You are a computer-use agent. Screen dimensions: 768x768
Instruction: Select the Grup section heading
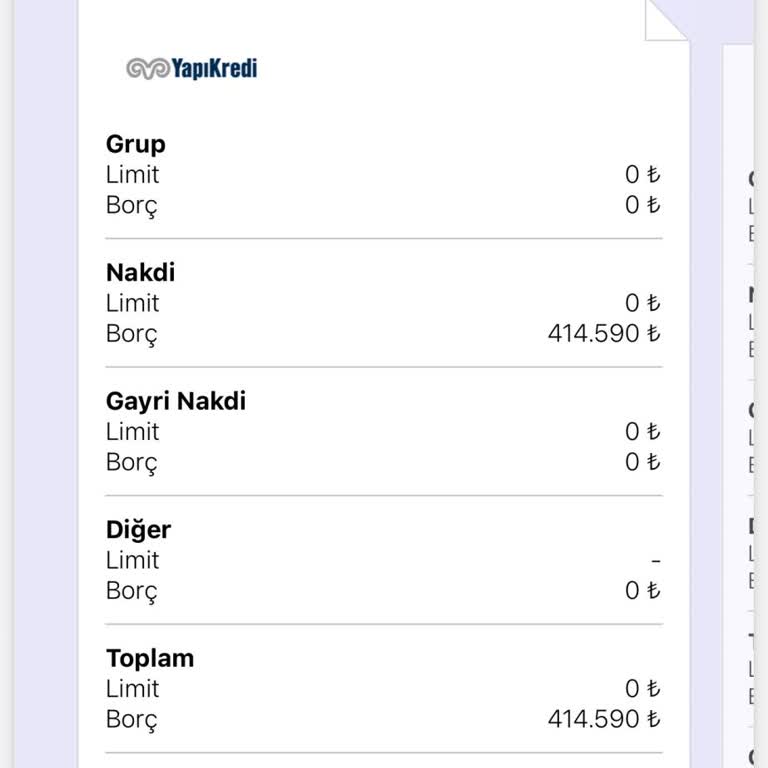click(x=136, y=144)
